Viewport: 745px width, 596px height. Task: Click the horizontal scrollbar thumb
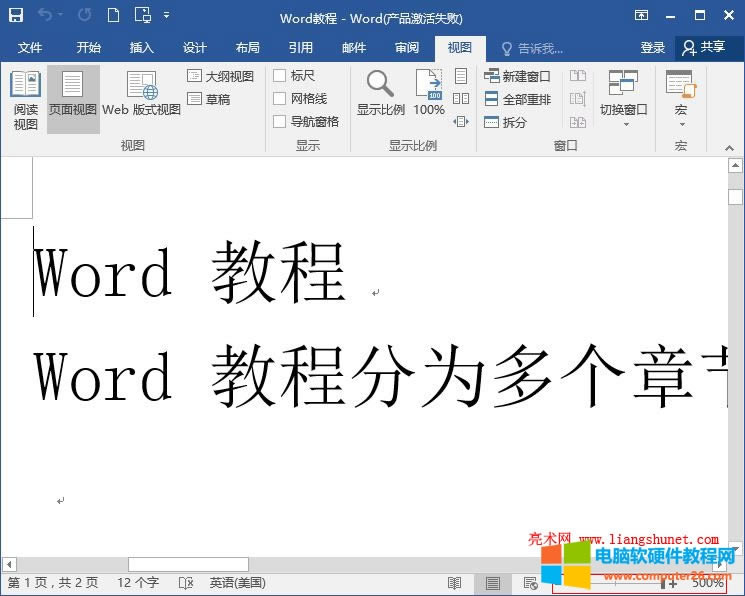click(x=188, y=565)
